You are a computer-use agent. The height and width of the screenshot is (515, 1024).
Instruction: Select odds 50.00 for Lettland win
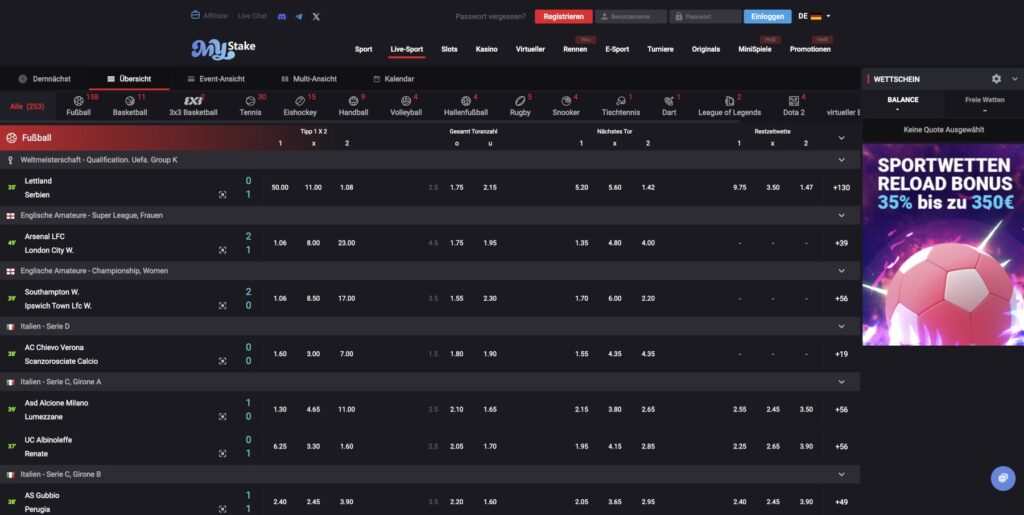[280, 187]
